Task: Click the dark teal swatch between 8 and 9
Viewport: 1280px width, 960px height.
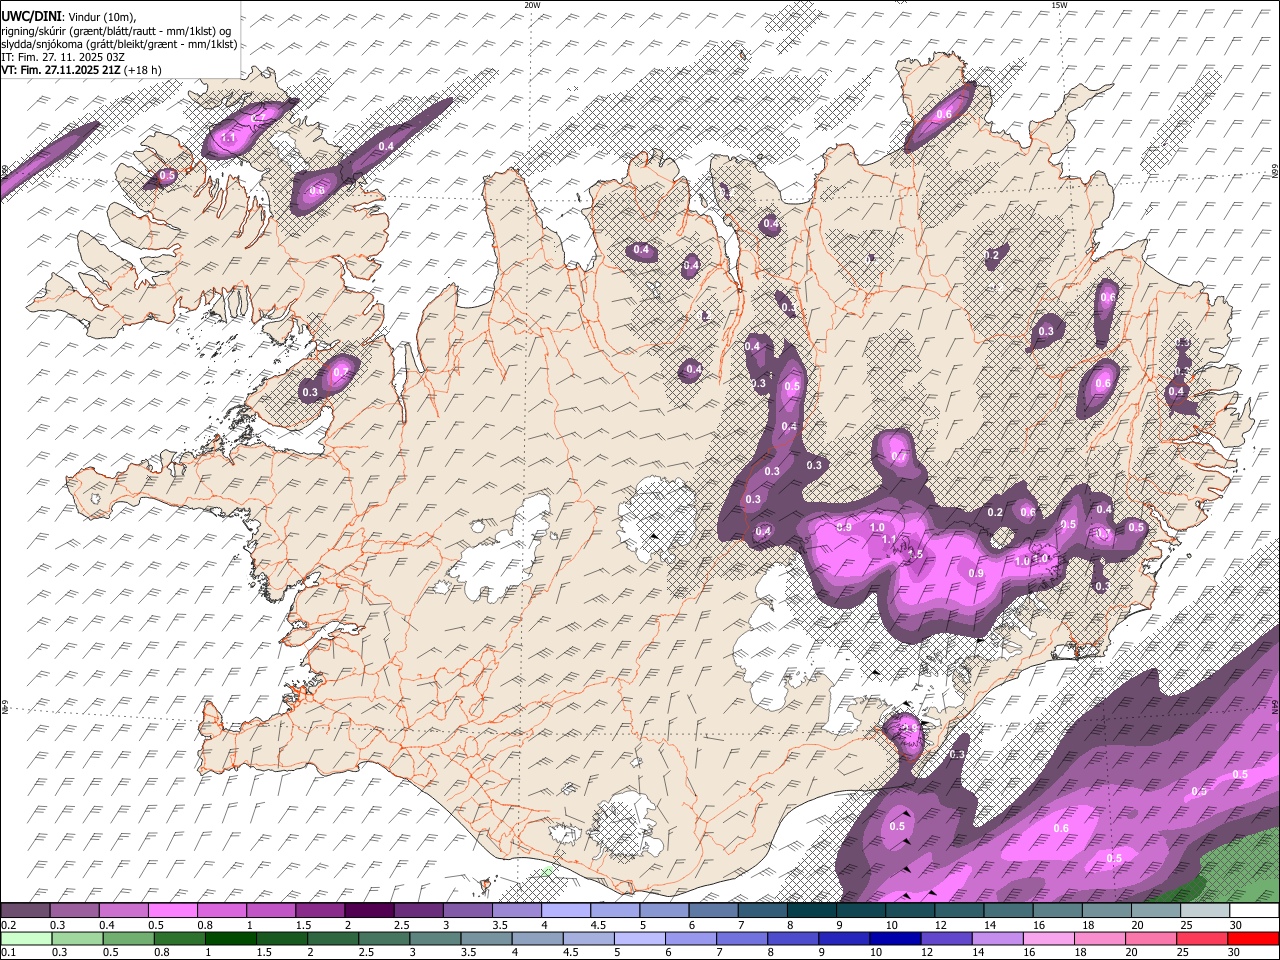Action: (811, 910)
